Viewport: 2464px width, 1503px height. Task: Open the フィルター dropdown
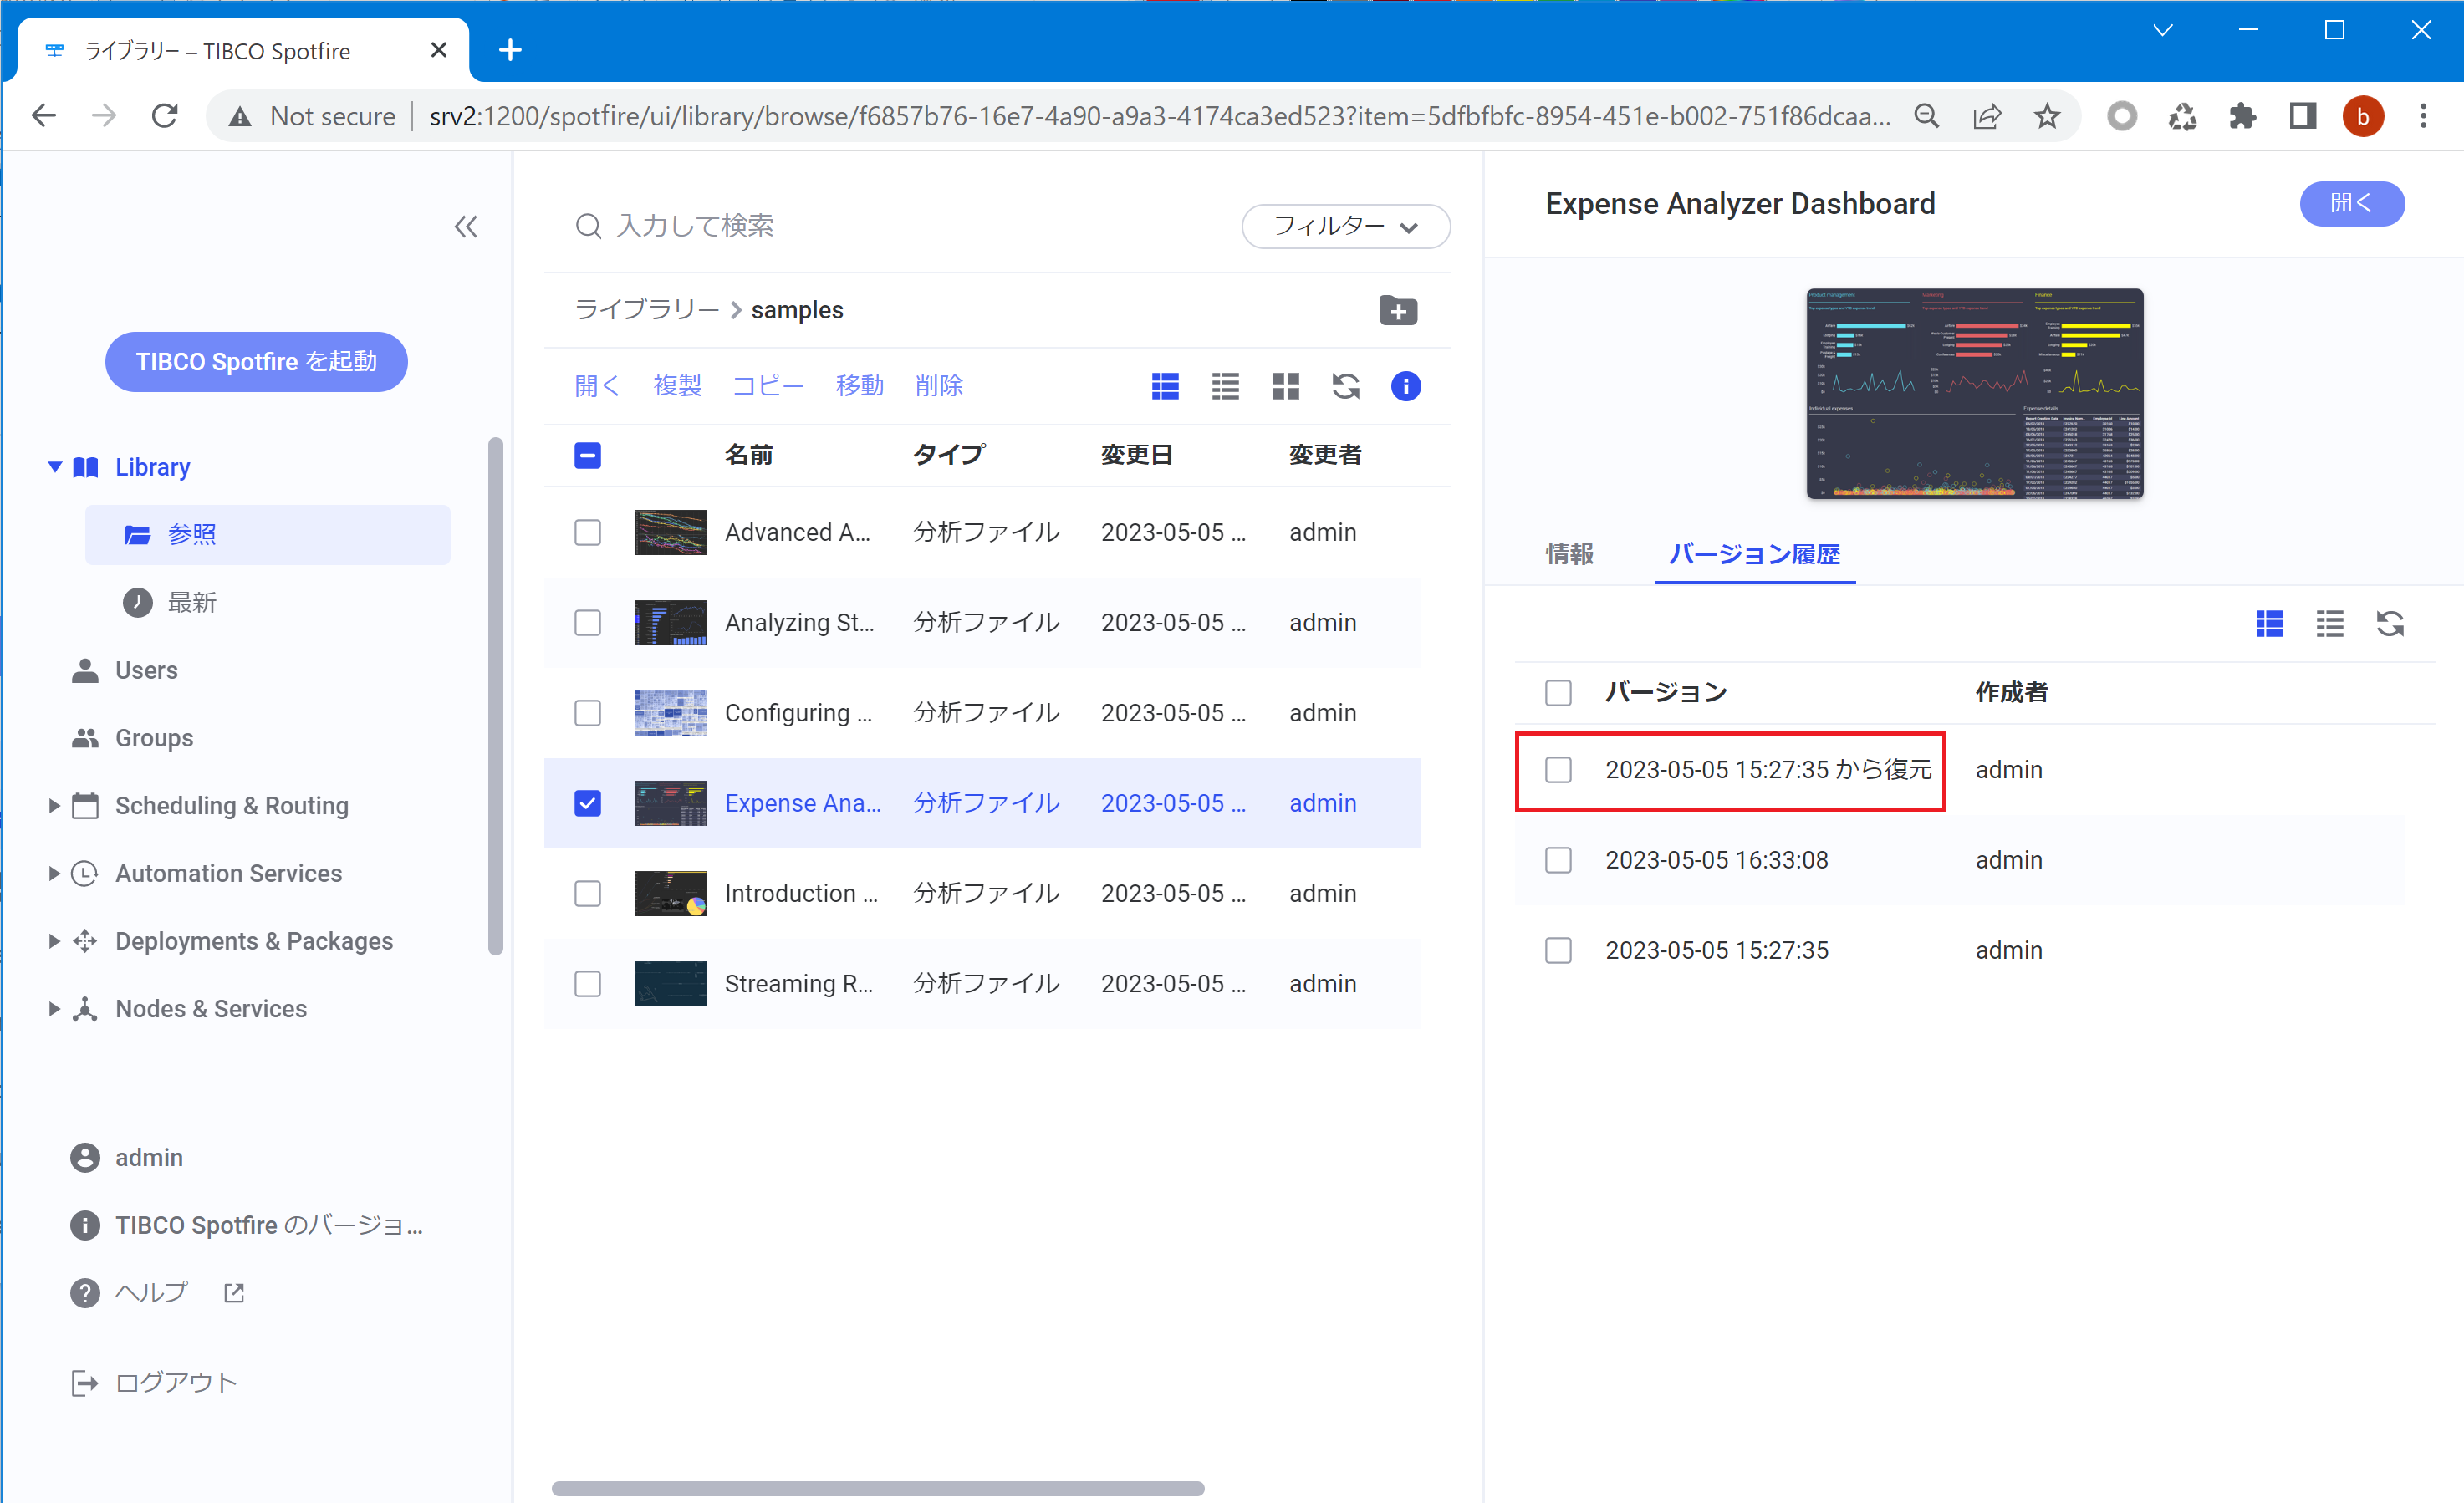pos(1346,227)
